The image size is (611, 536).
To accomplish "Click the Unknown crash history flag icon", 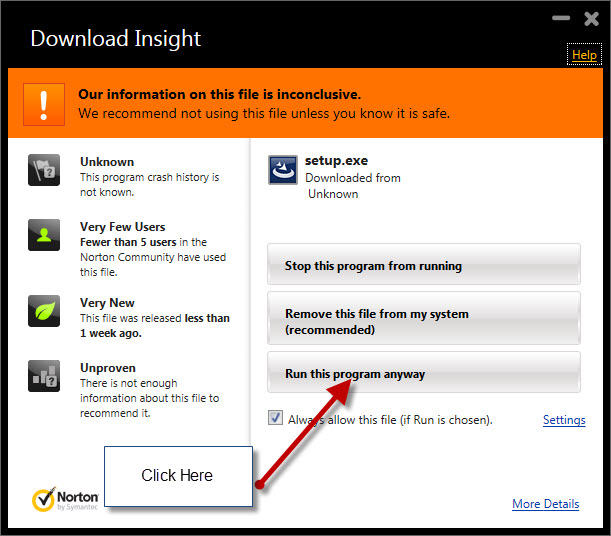I will coord(44,170).
